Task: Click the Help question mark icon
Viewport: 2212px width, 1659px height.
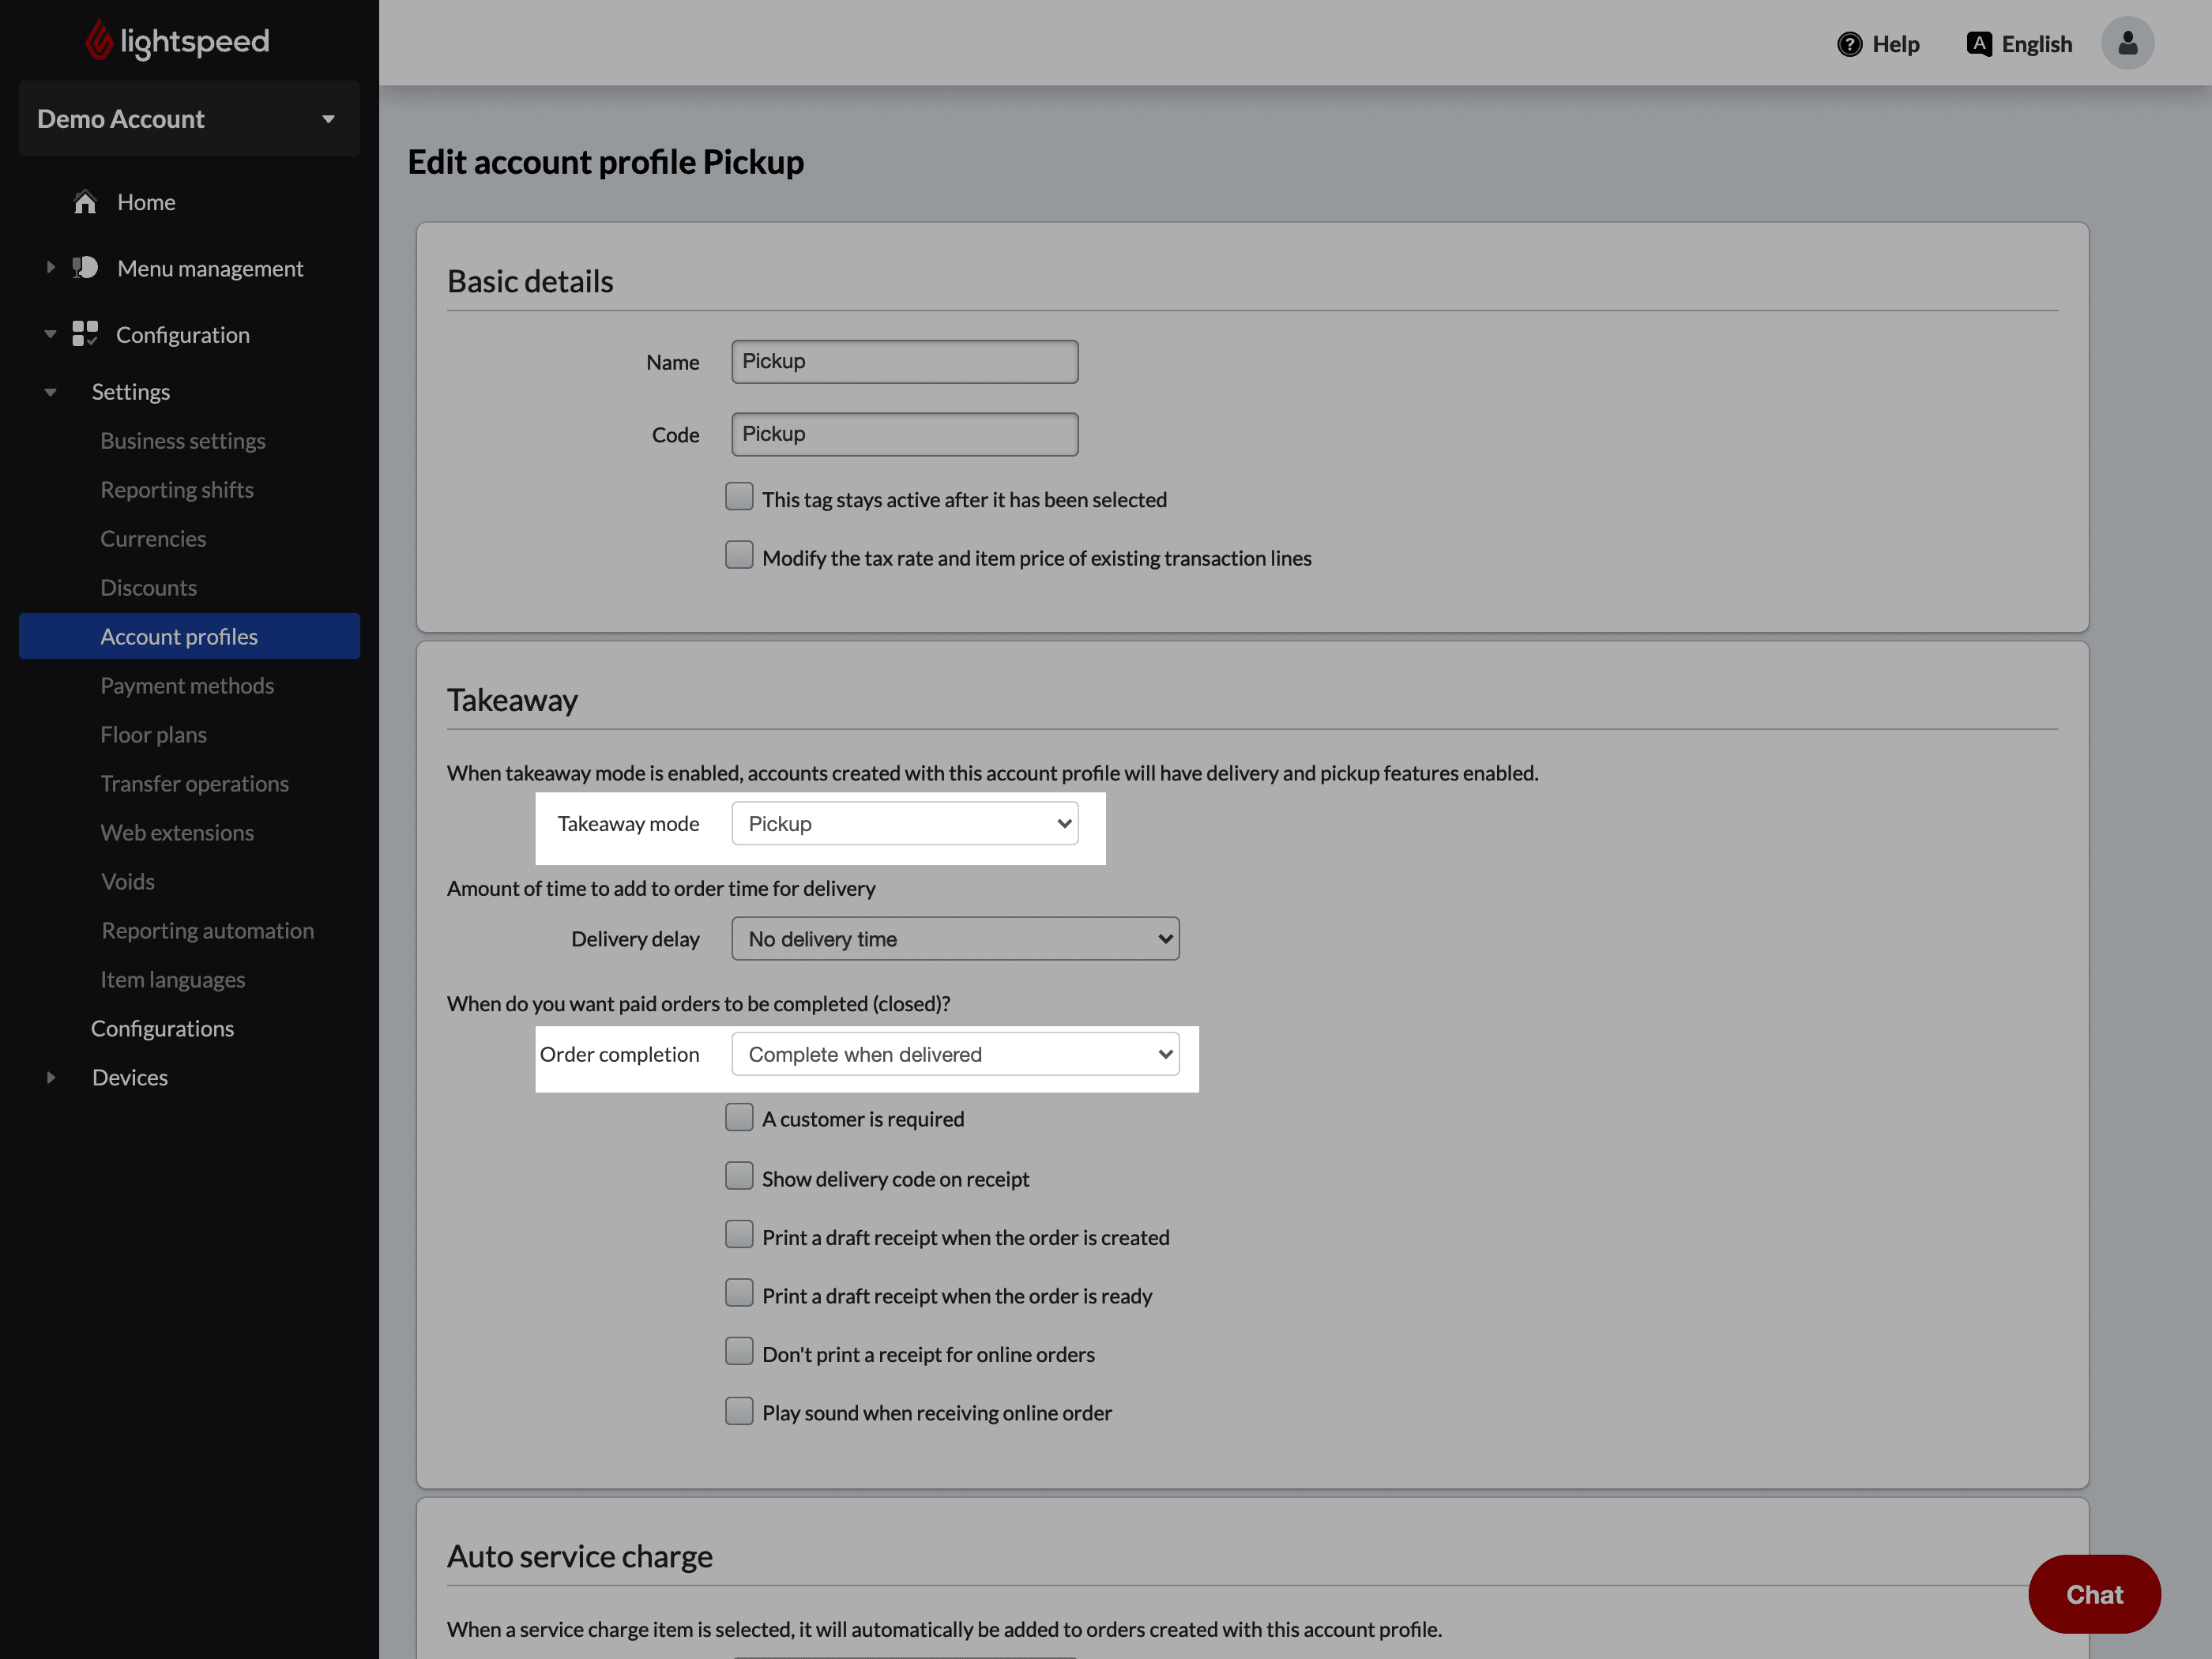Action: 1850,44
